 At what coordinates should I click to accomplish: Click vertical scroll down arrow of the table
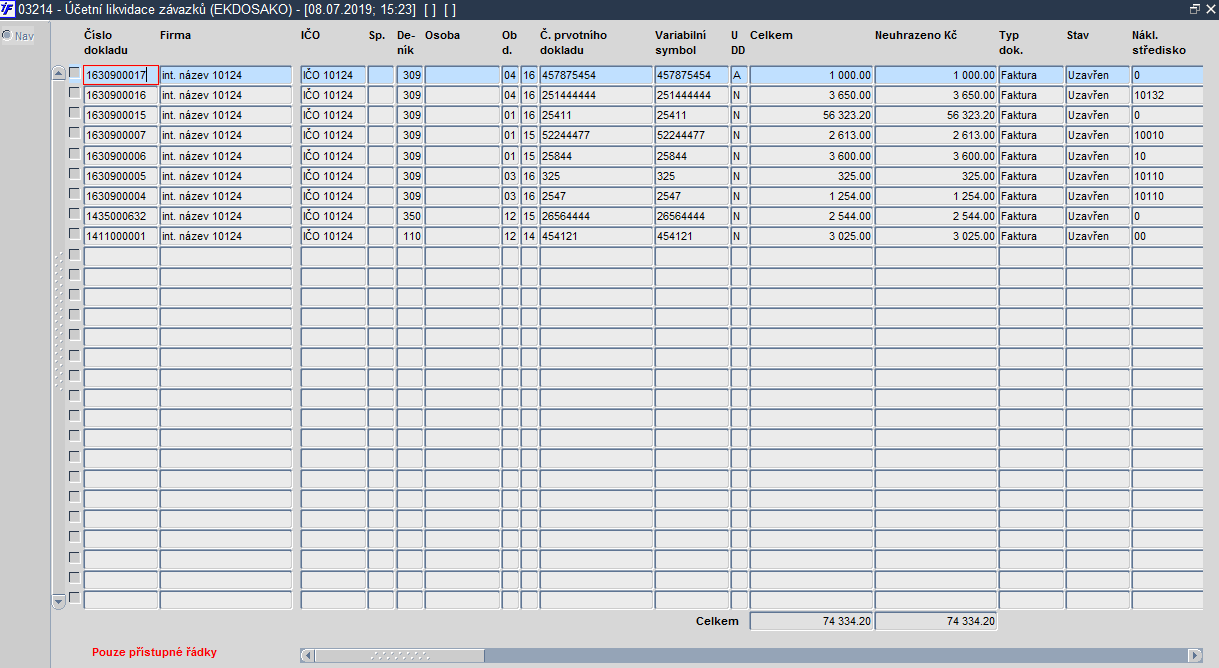click(58, 601)
